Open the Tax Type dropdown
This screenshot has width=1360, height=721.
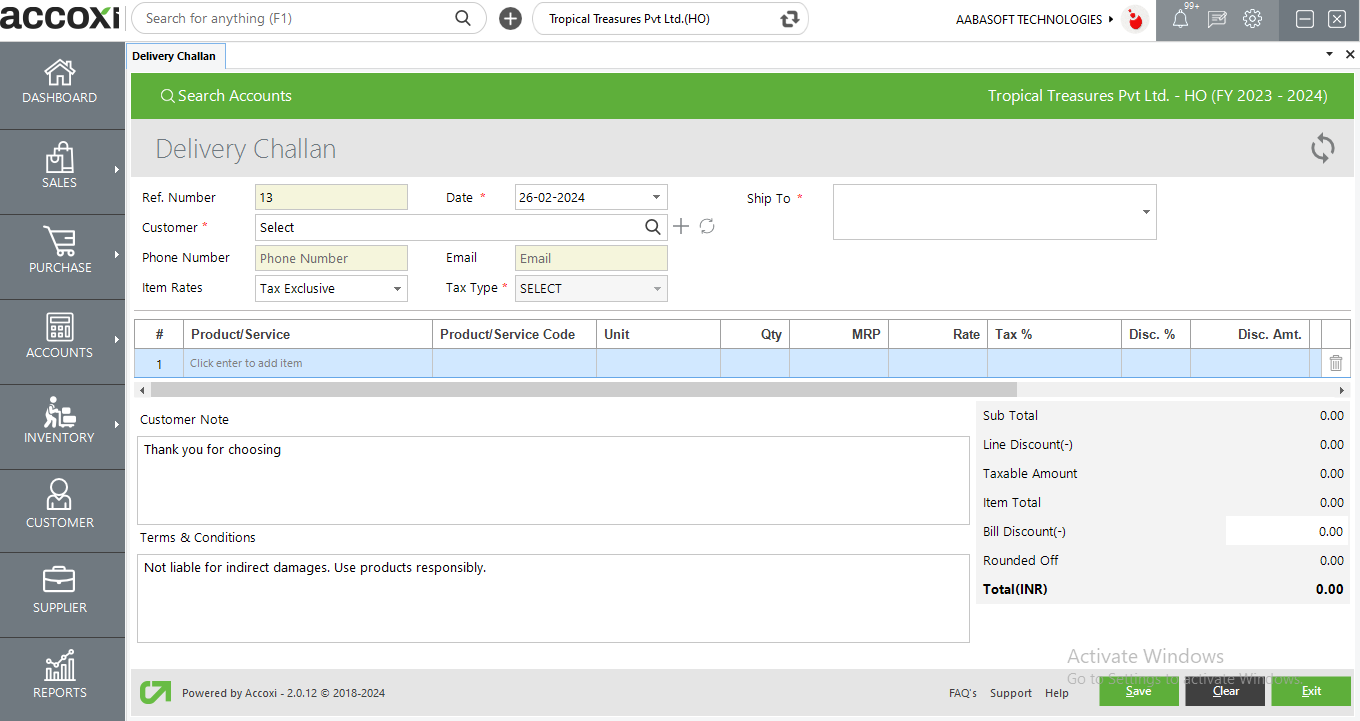tap(656, 289)
